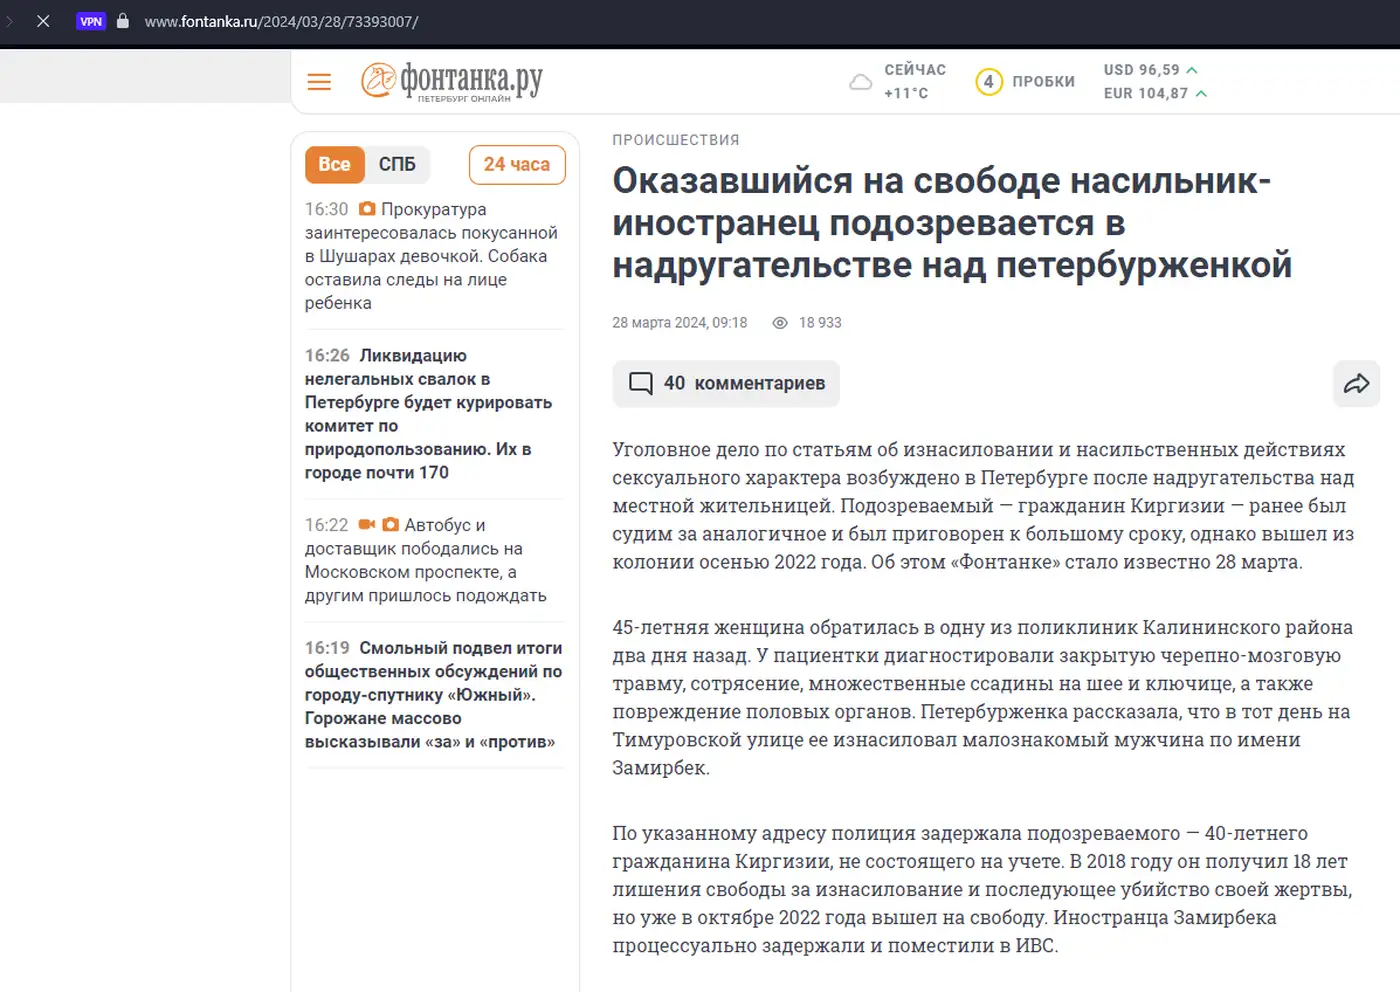Open the ПРОБКИ traffic section
Viewport: 1400px width, 992px height.
click(x=1043, y=82)
